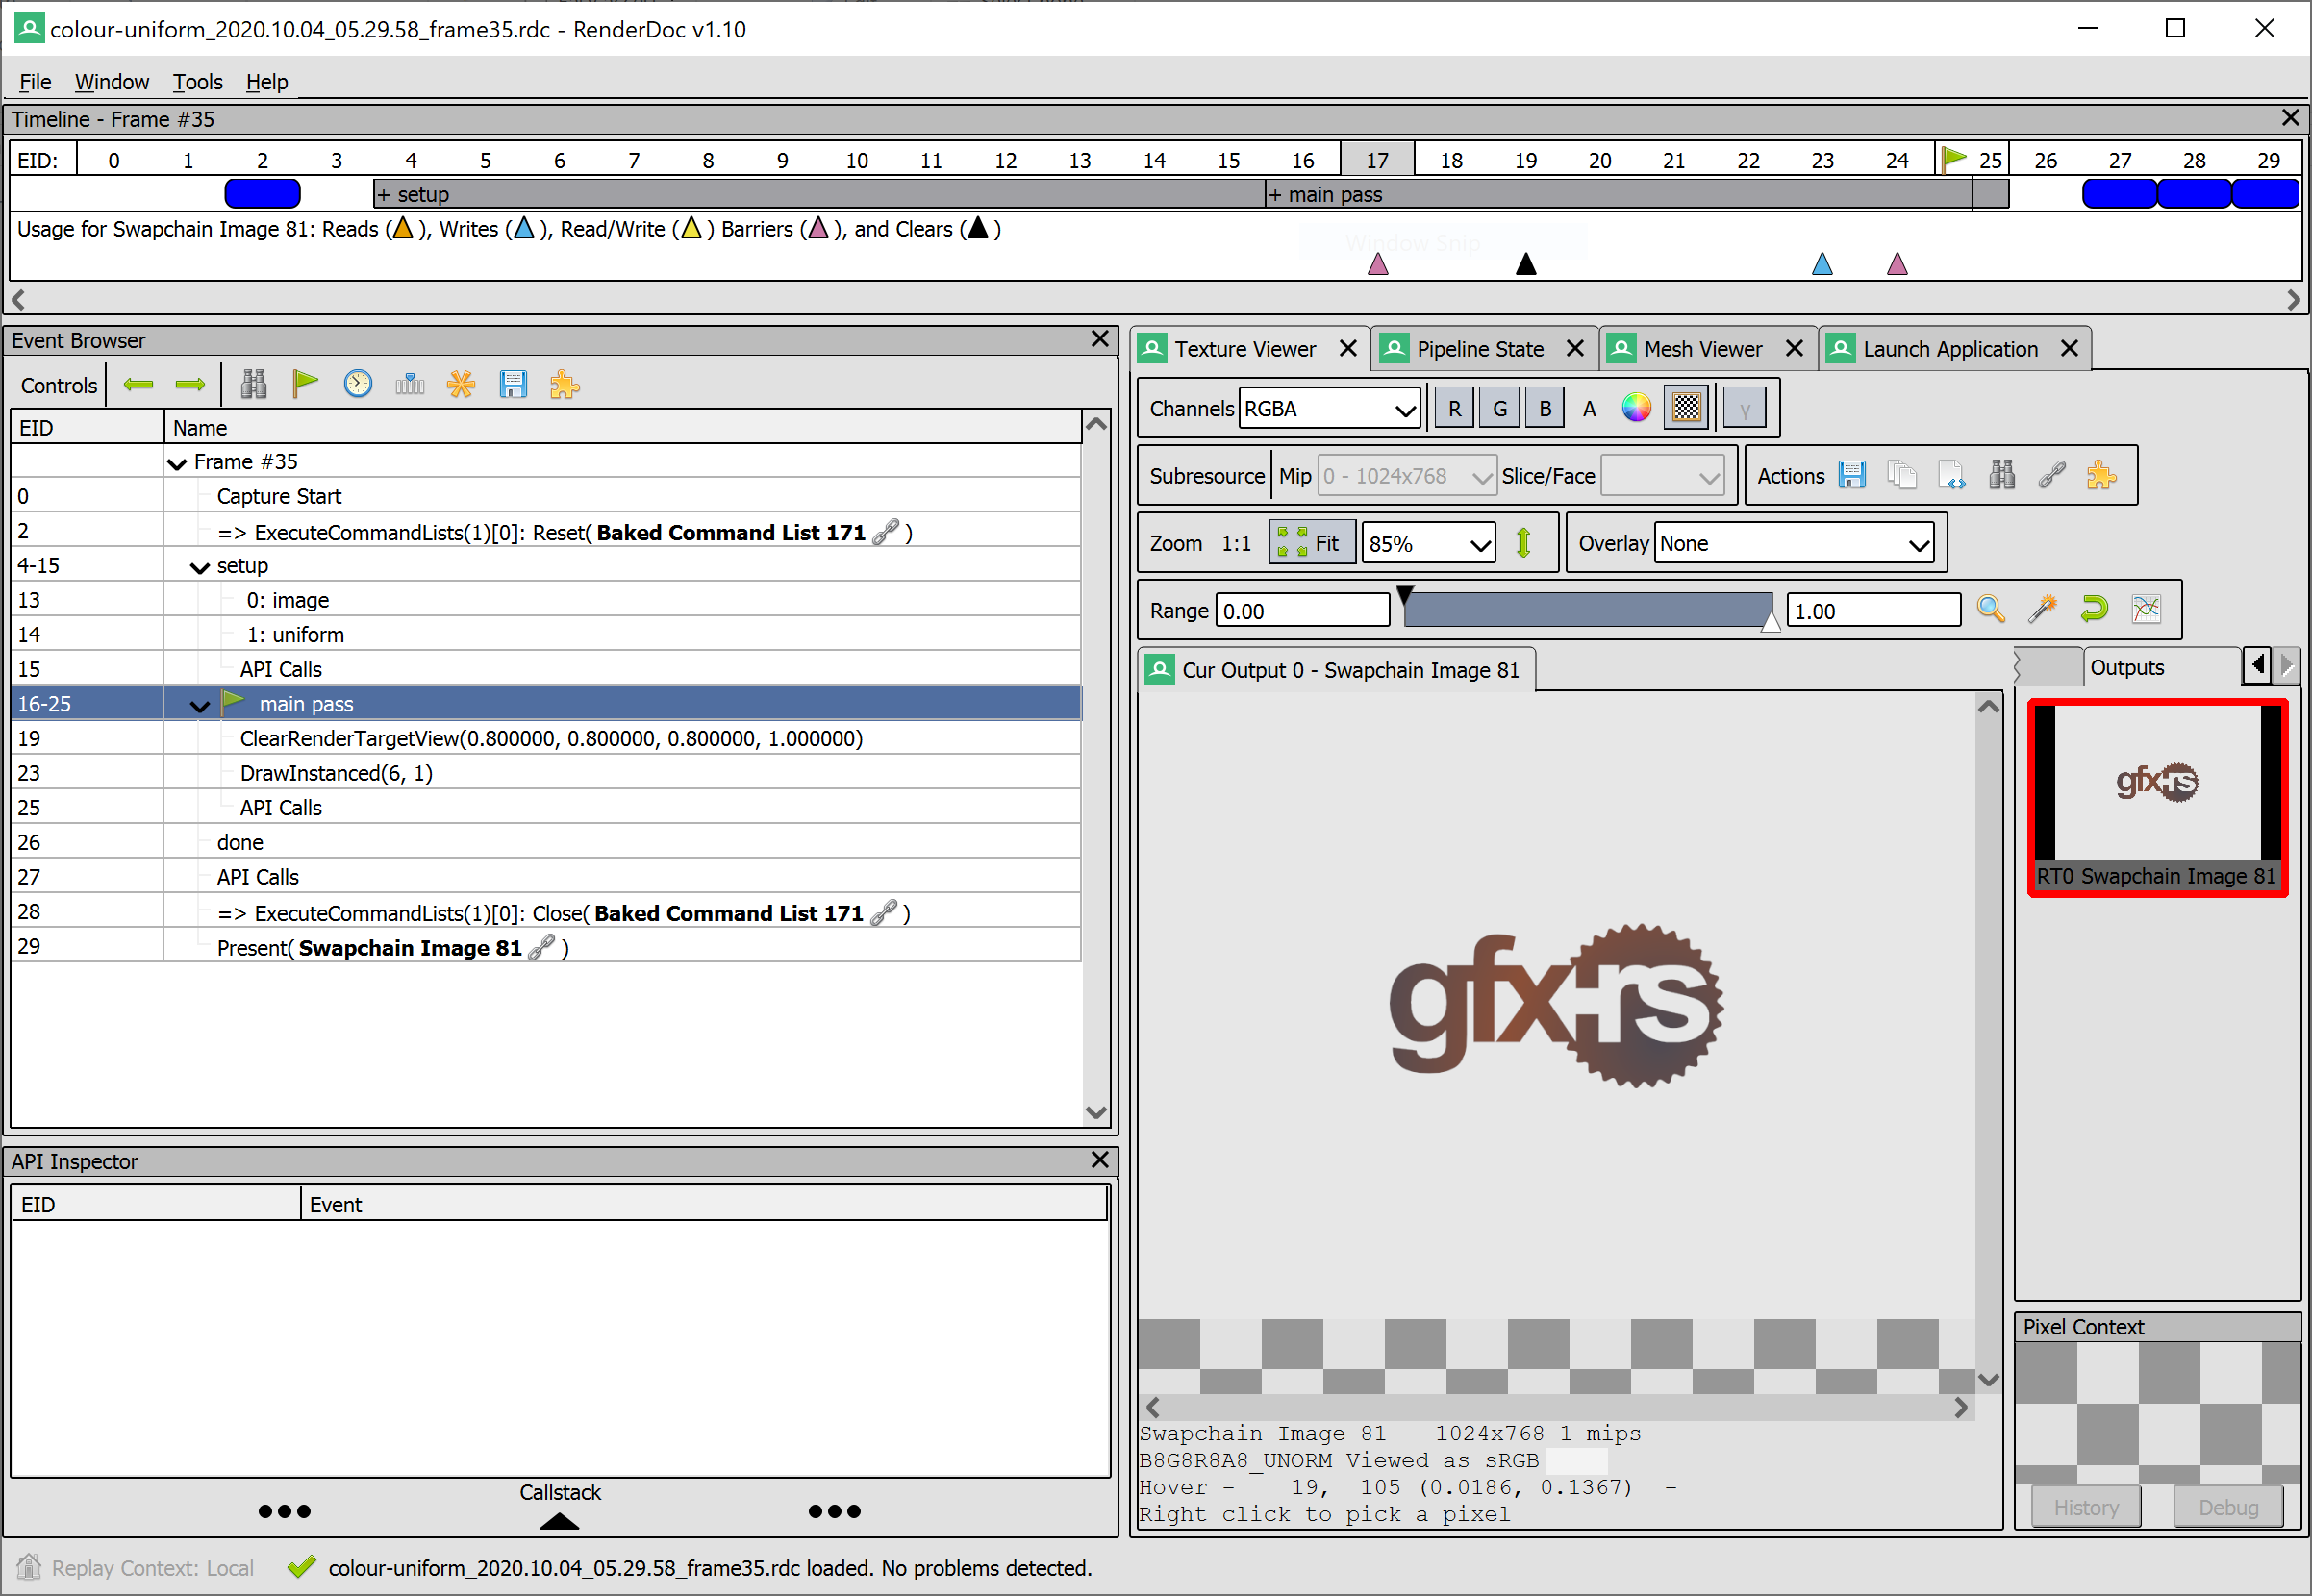2312x1596 pixels.
Task: Open Event Browser extensions puzzle icon
Action: pos(565,385)
